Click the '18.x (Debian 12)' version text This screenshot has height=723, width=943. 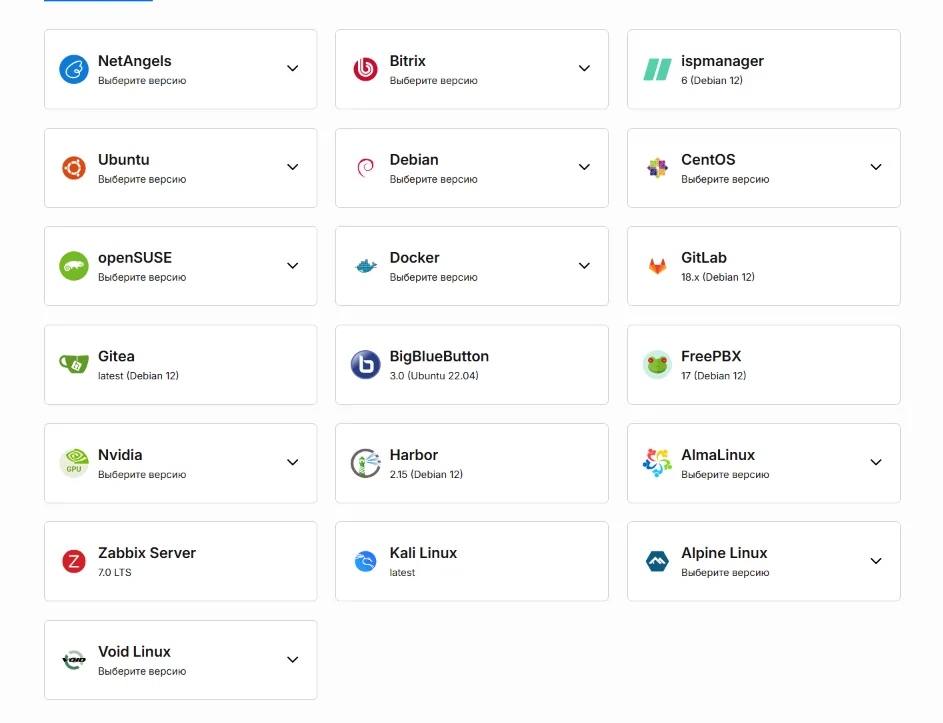[717, 277]
